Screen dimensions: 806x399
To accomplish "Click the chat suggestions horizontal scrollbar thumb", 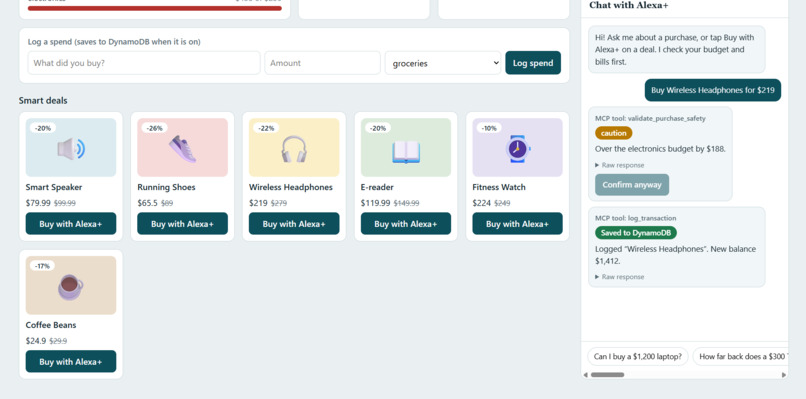I will [608, 375].
